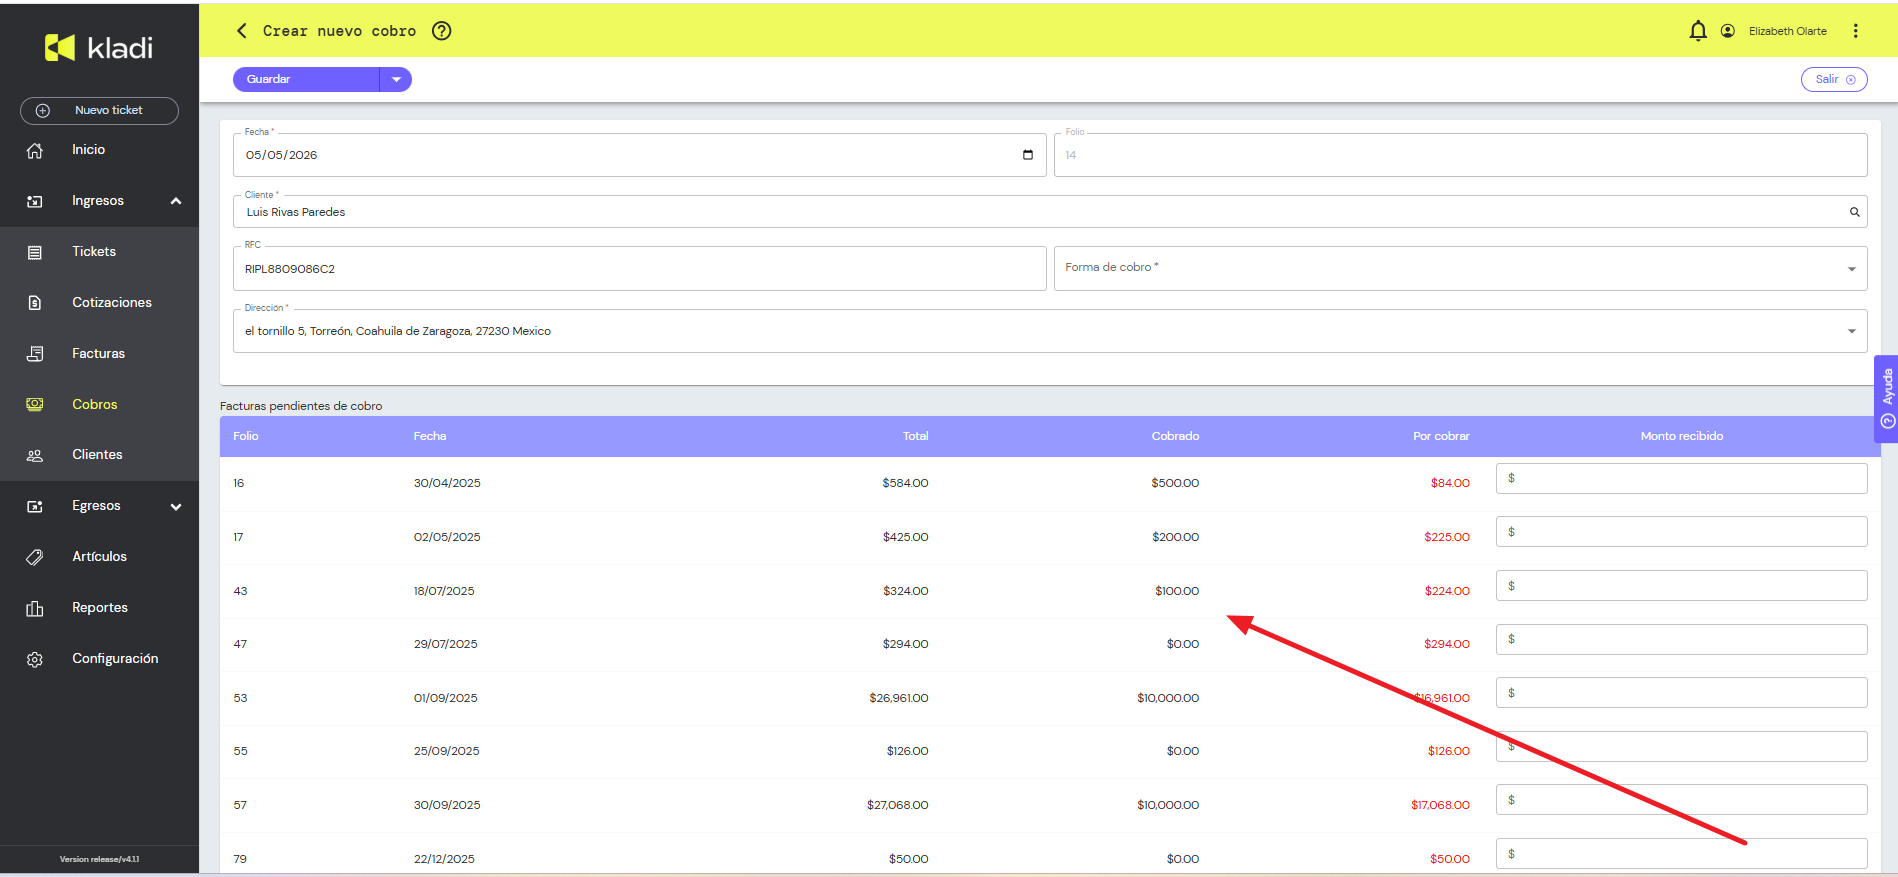Image resolution: width=1898 pixels, height=877 pixels.
Task: Go back using the arrow beside Crear nuevo cobro
Action: (x=241, y=31)
